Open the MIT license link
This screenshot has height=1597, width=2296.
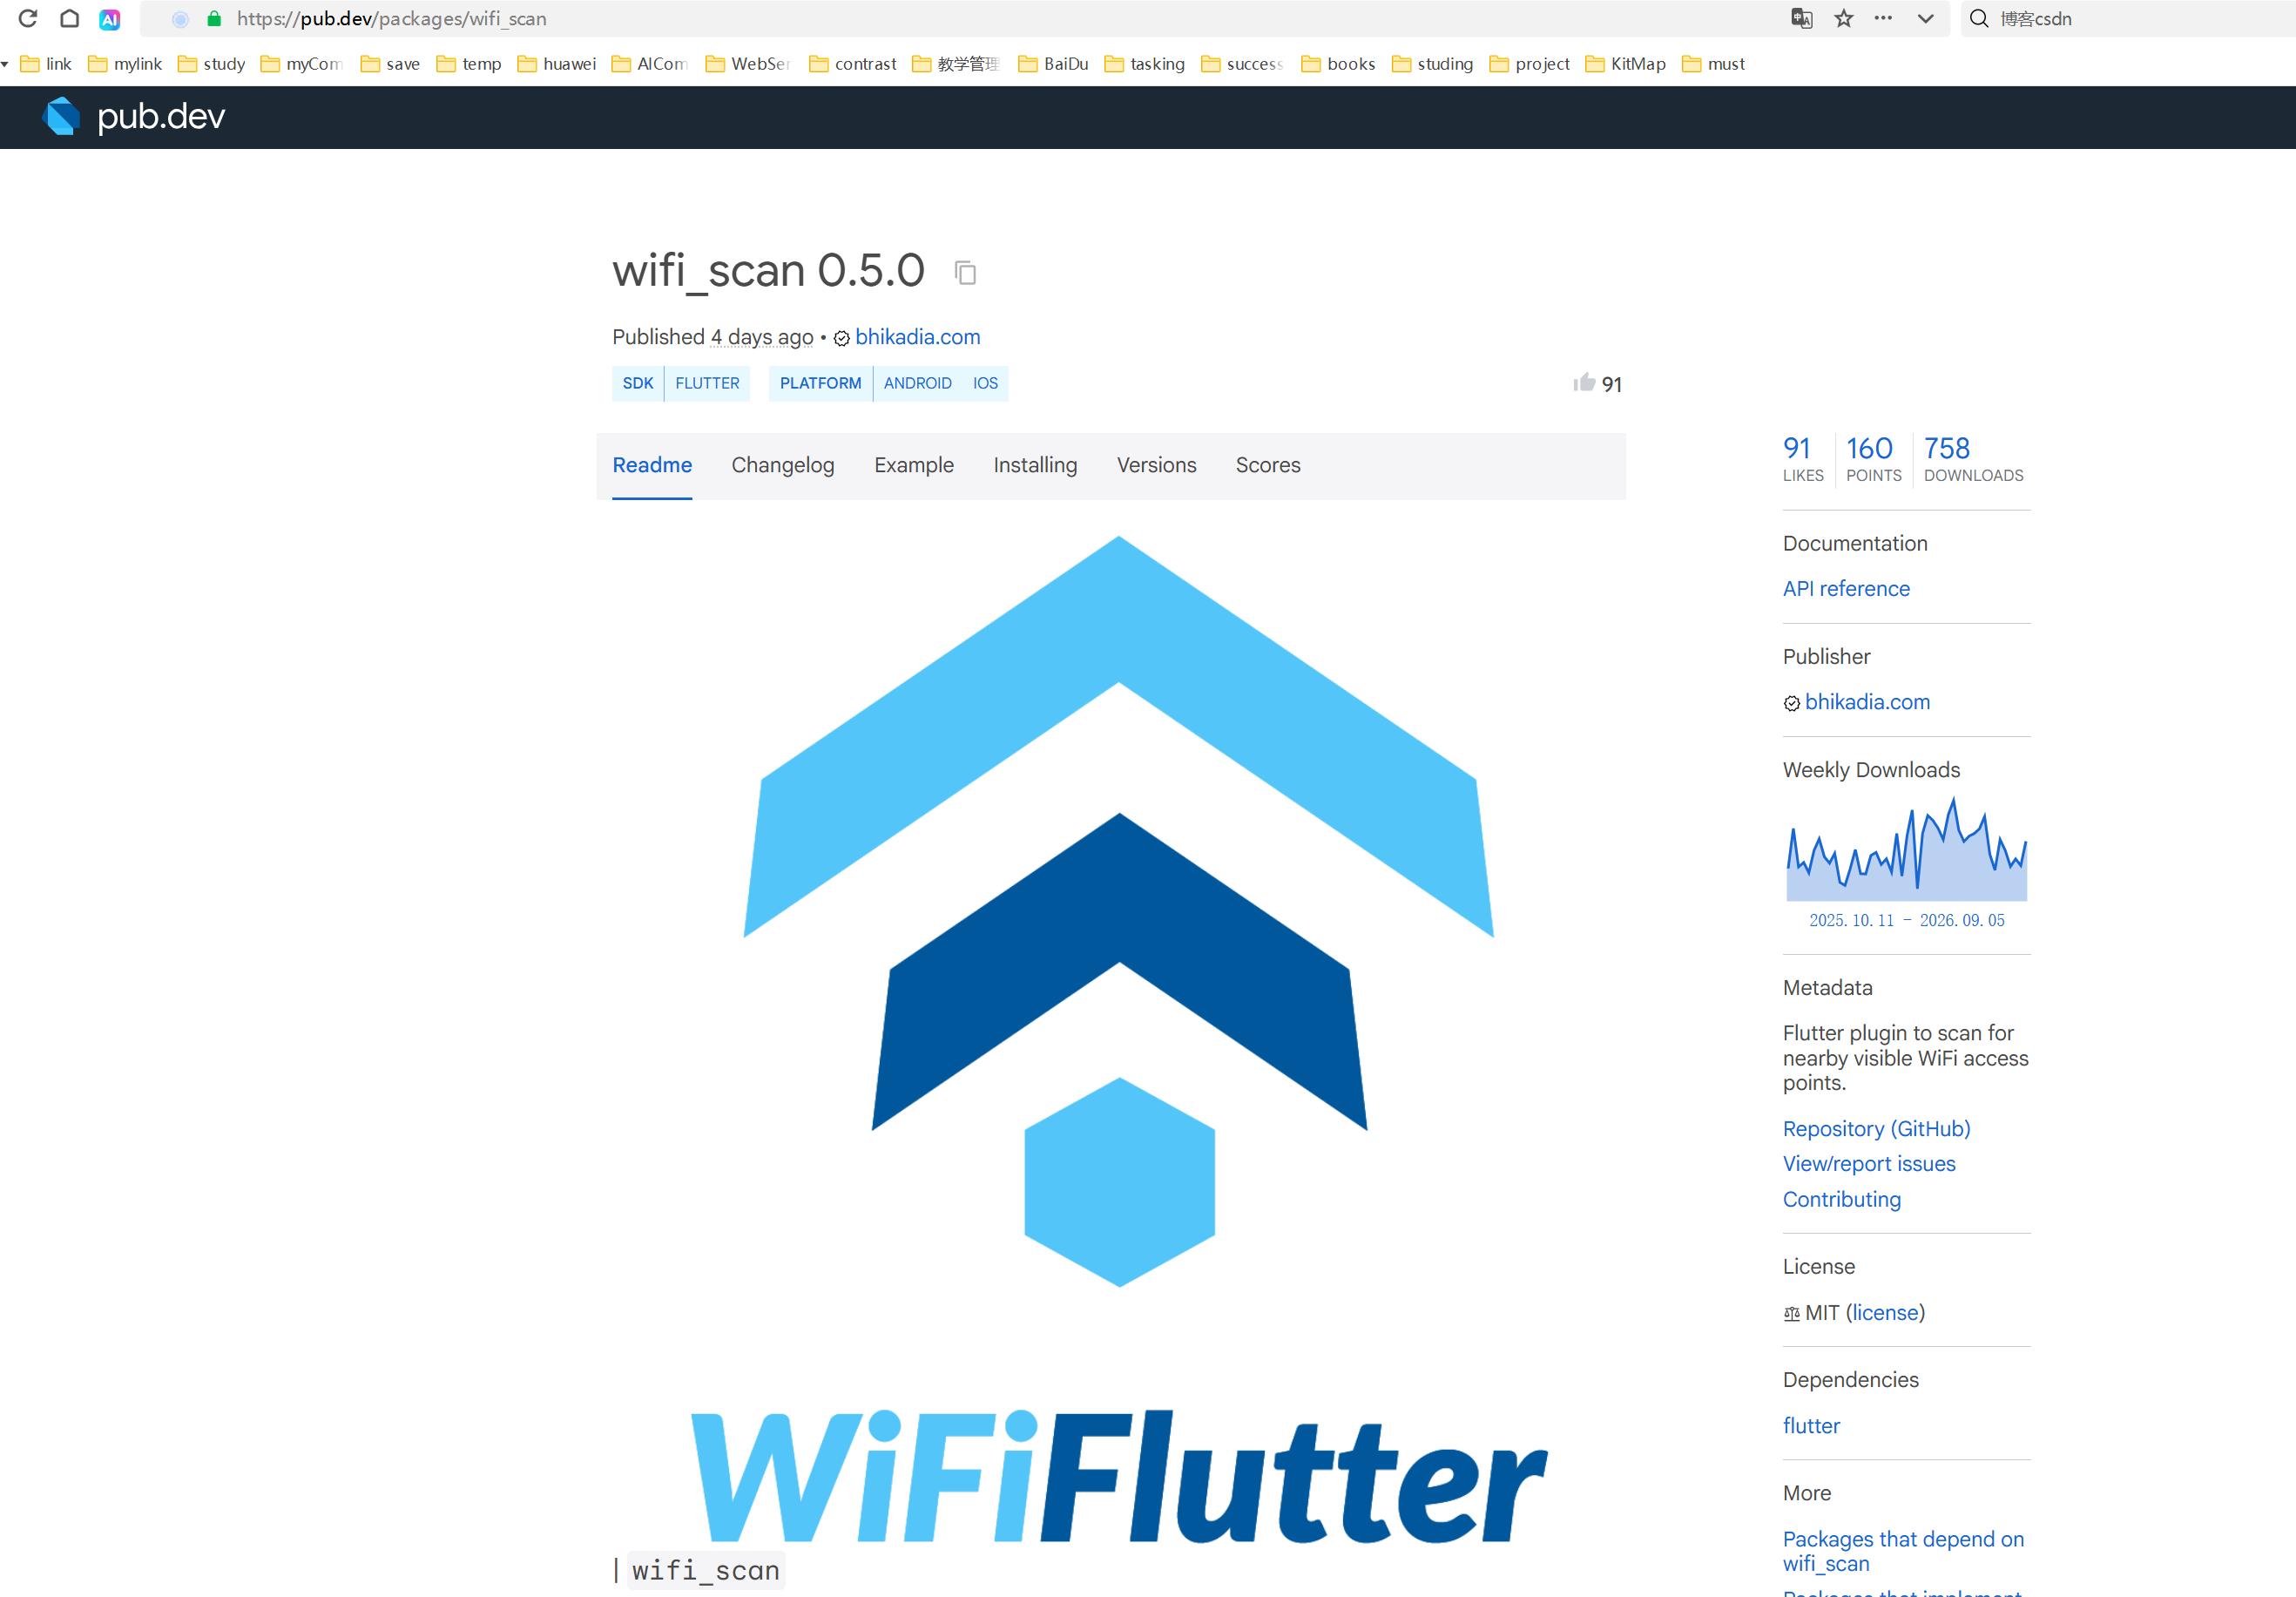(1885, 1313)
